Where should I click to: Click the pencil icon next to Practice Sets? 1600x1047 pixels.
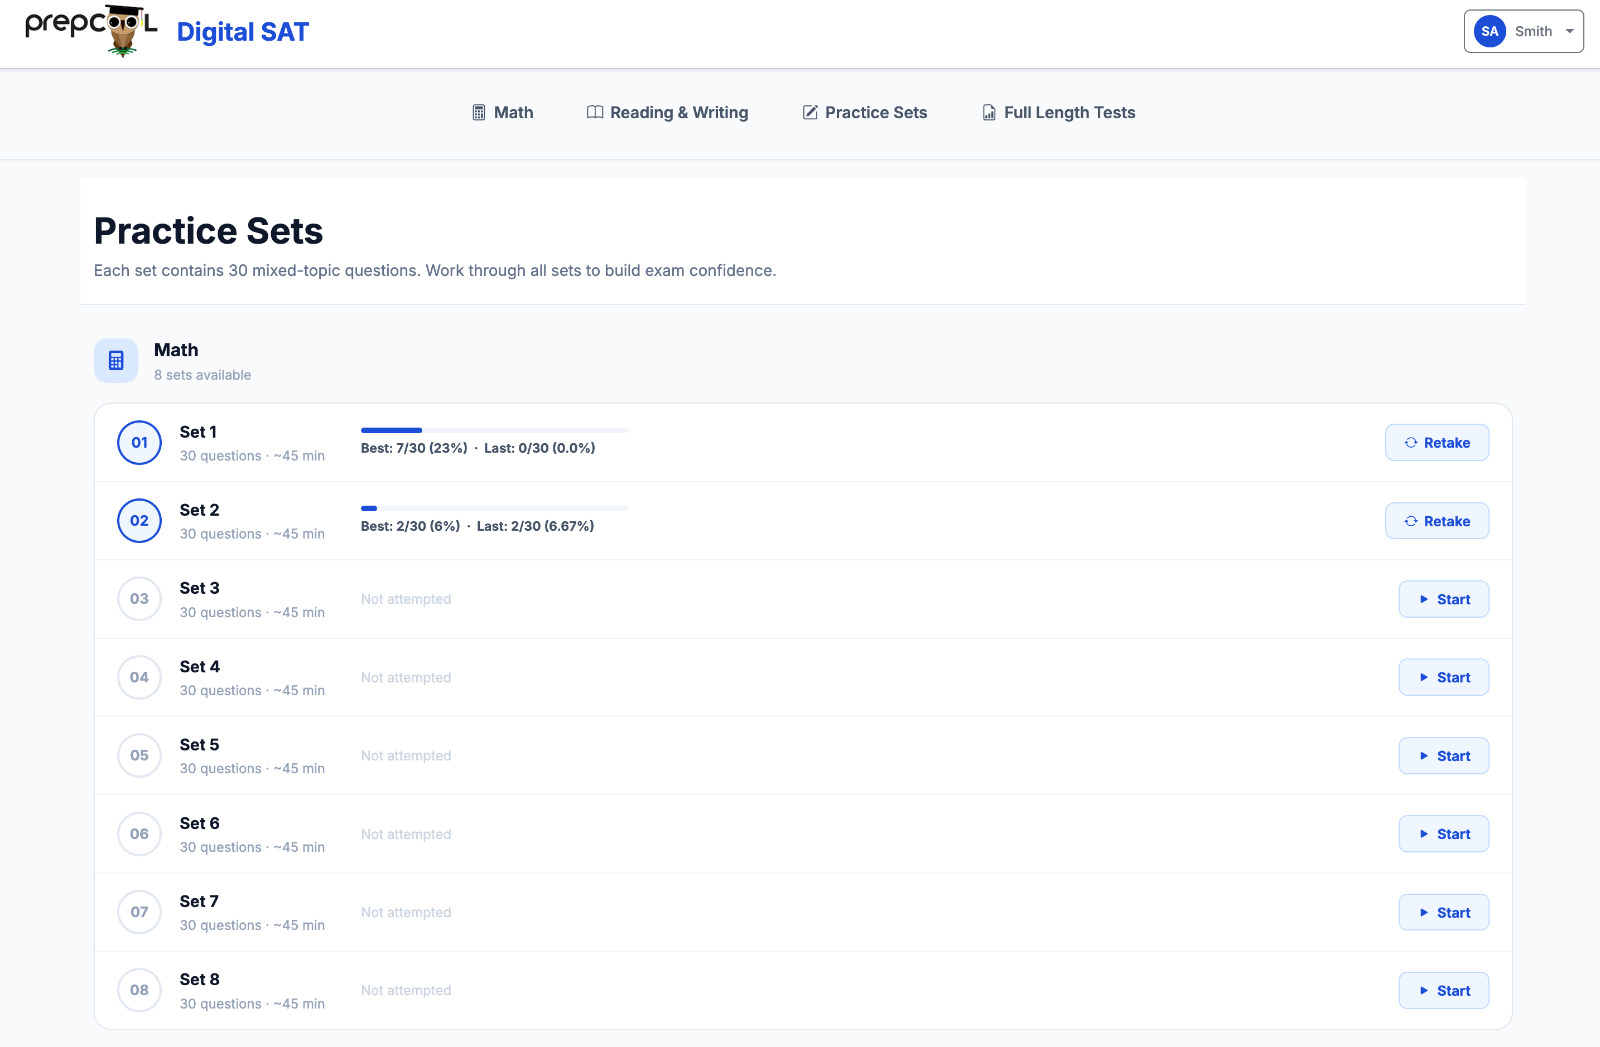click(810, 112)
